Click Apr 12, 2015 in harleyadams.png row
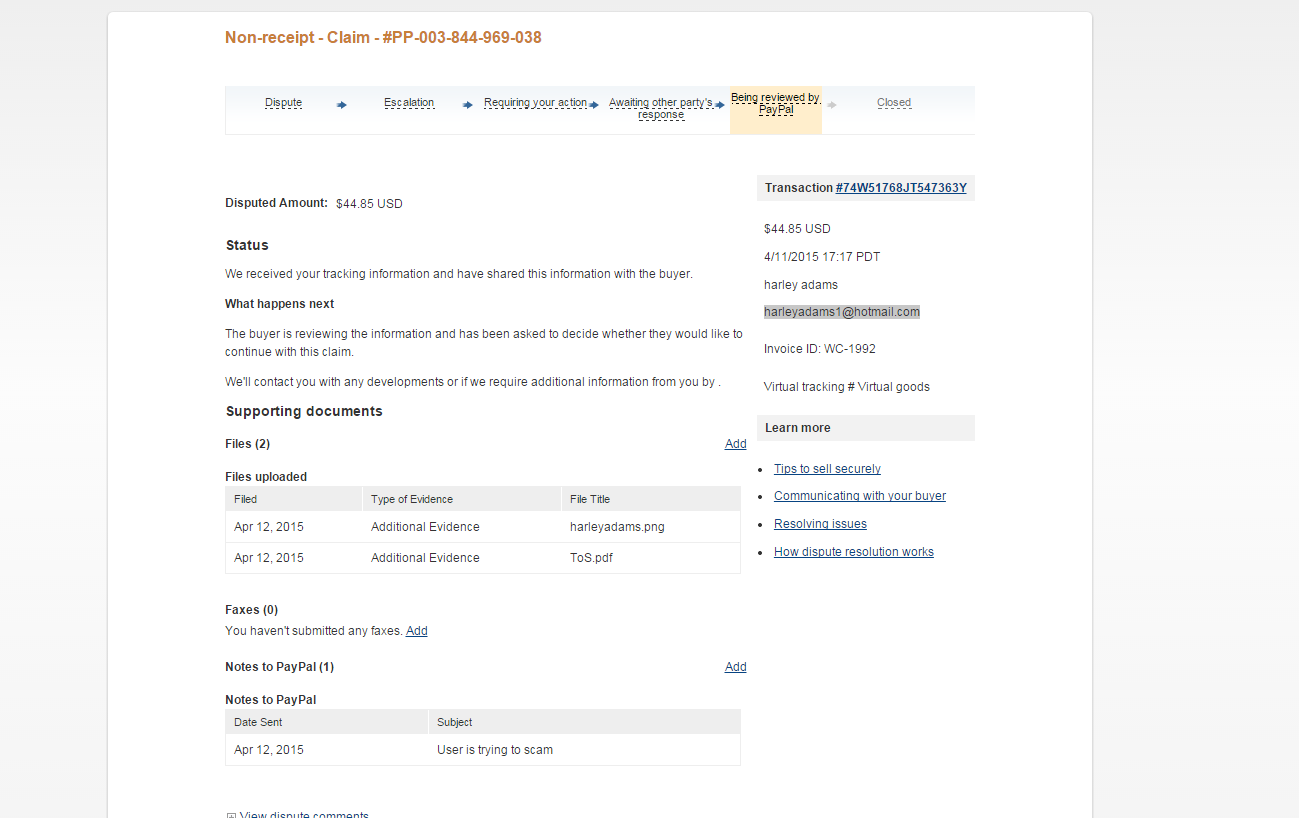 (x=269, y=527)
